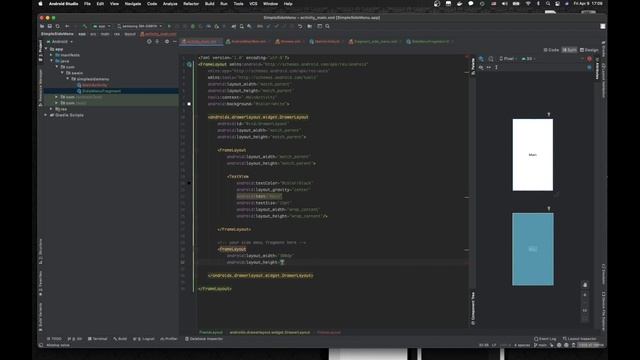Viewport: 640px width, 360px height.
Task: Open the Project tool window tab
Action: pos(40,51)
